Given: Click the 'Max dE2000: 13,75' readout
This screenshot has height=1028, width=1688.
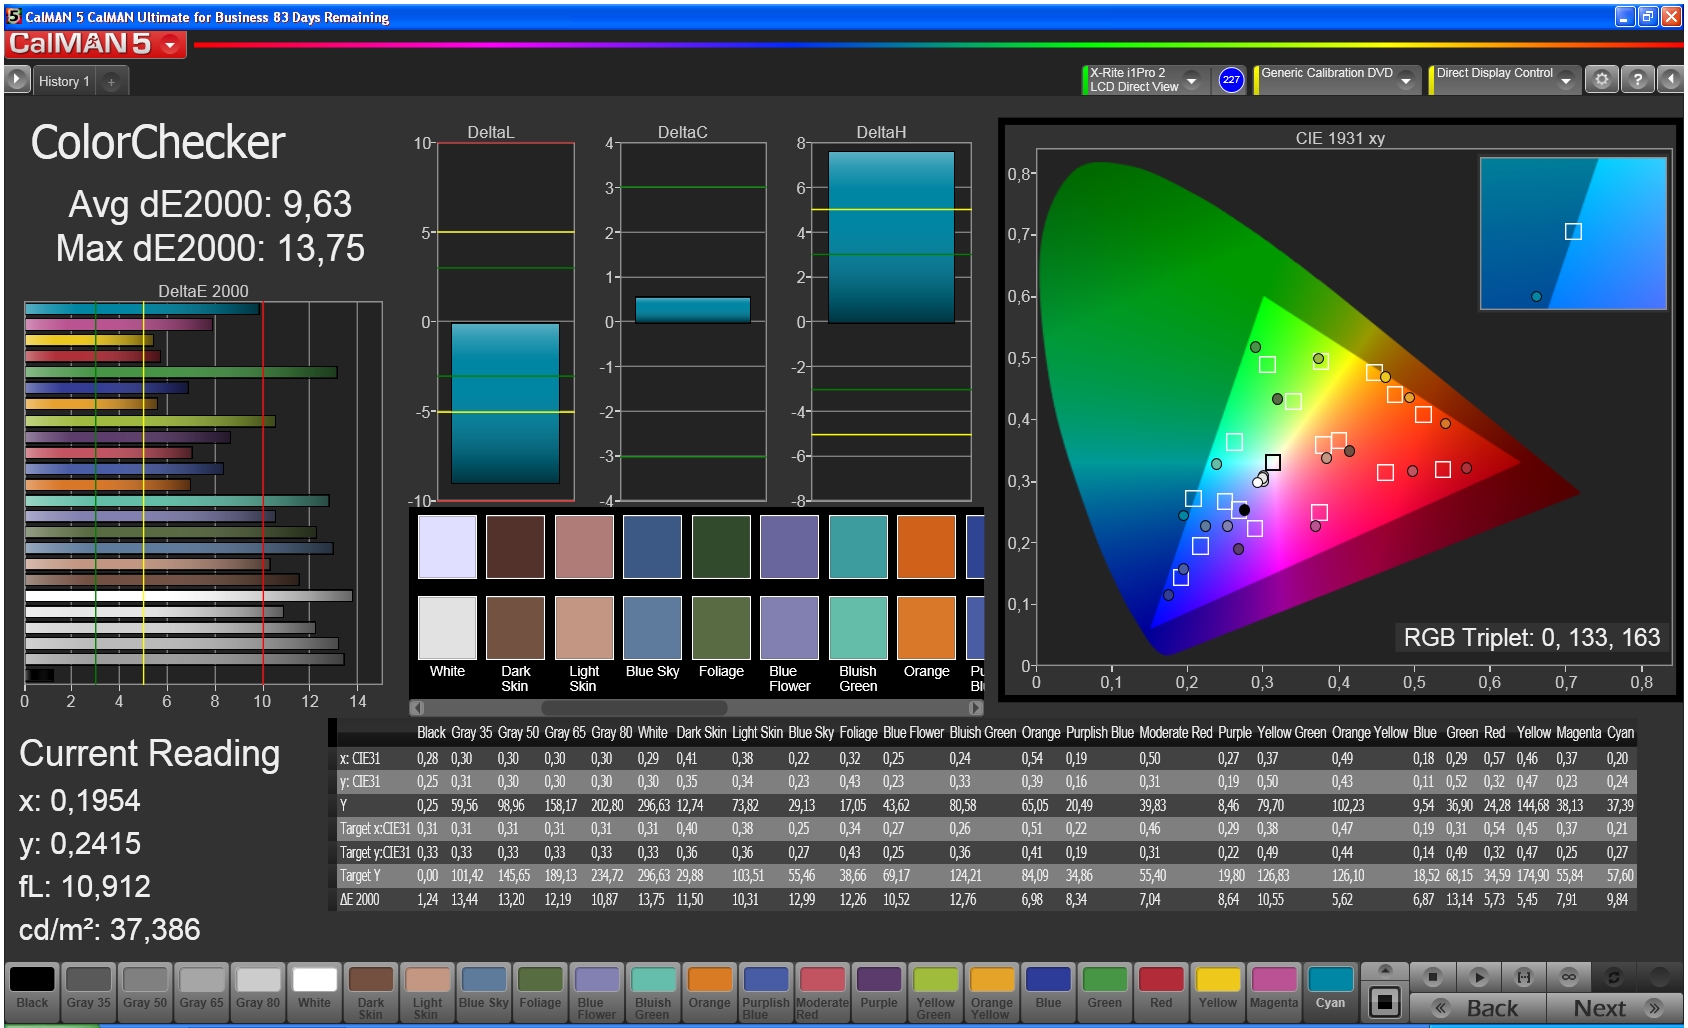Looking at the screenshot, I should pyautogui.click(x=210, y=248).
